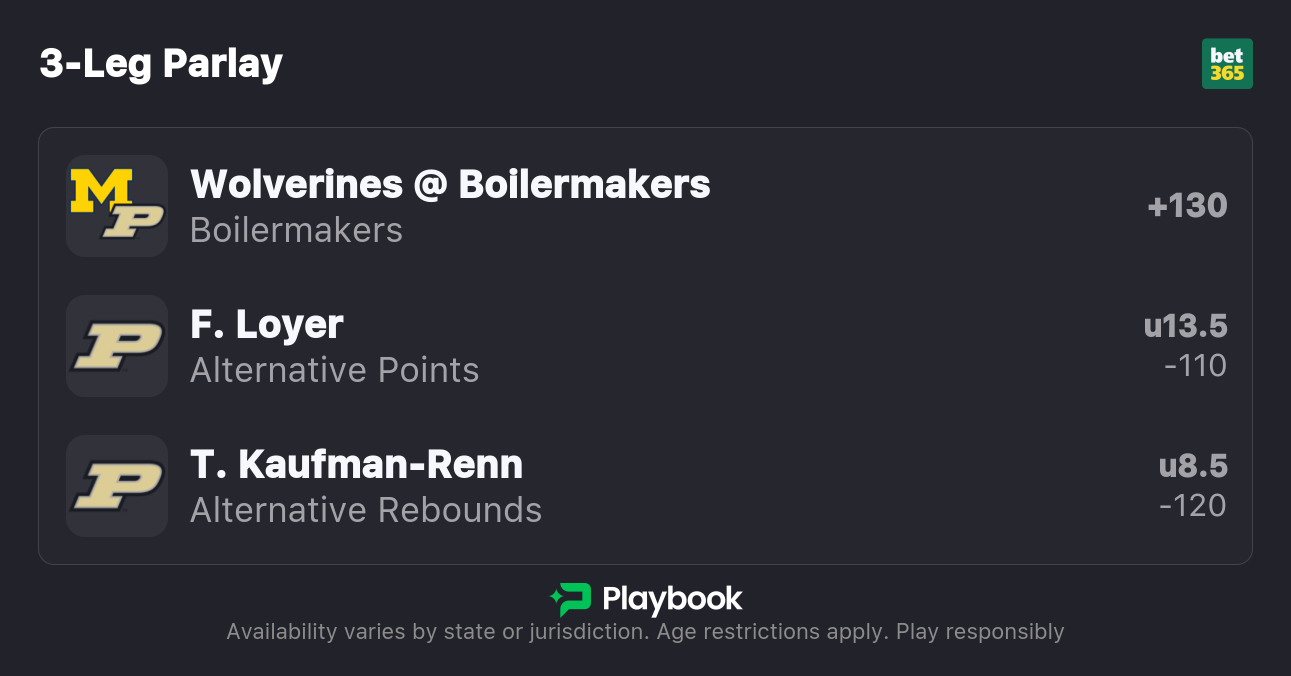The width and height of the screenshot is (1291, 676).
Task: Select the u8.5 rebounds line
Action: click(x=1192, y=466)
